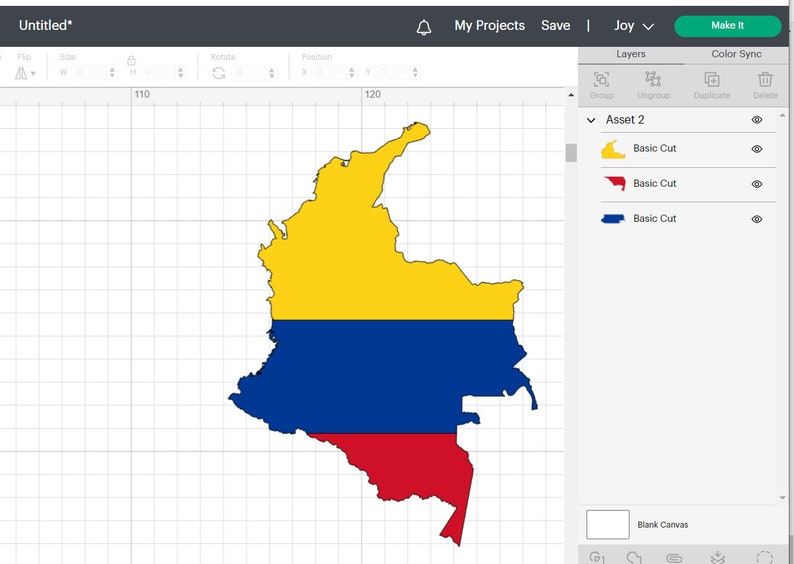Hide the yellow Basic Cut layer
This screenshot has width=794, height=564.
click(x=757, y=149)
